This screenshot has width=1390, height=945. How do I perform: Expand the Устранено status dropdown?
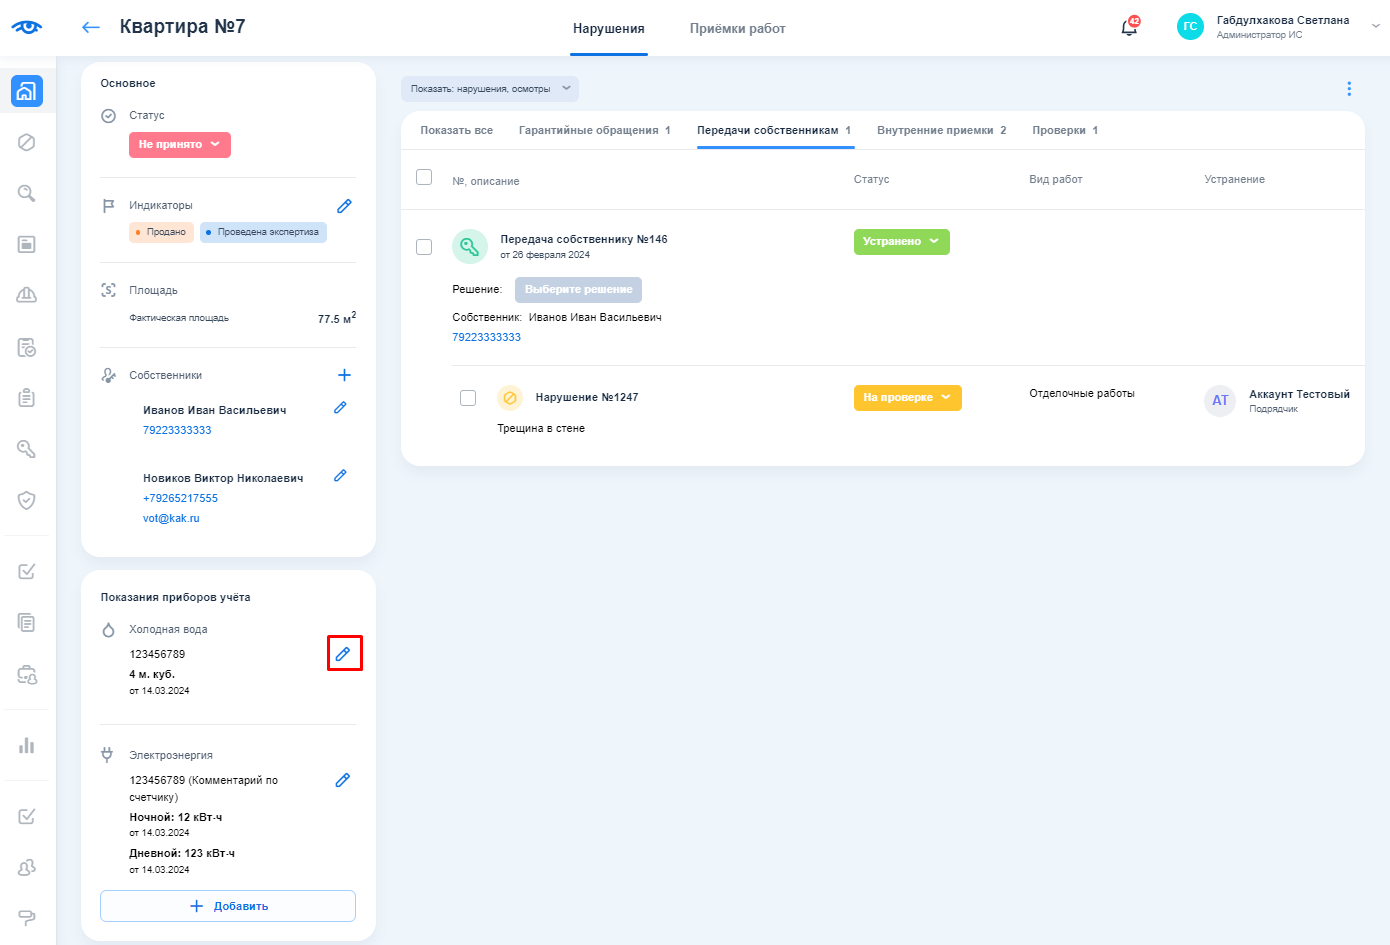pos(901,242)
